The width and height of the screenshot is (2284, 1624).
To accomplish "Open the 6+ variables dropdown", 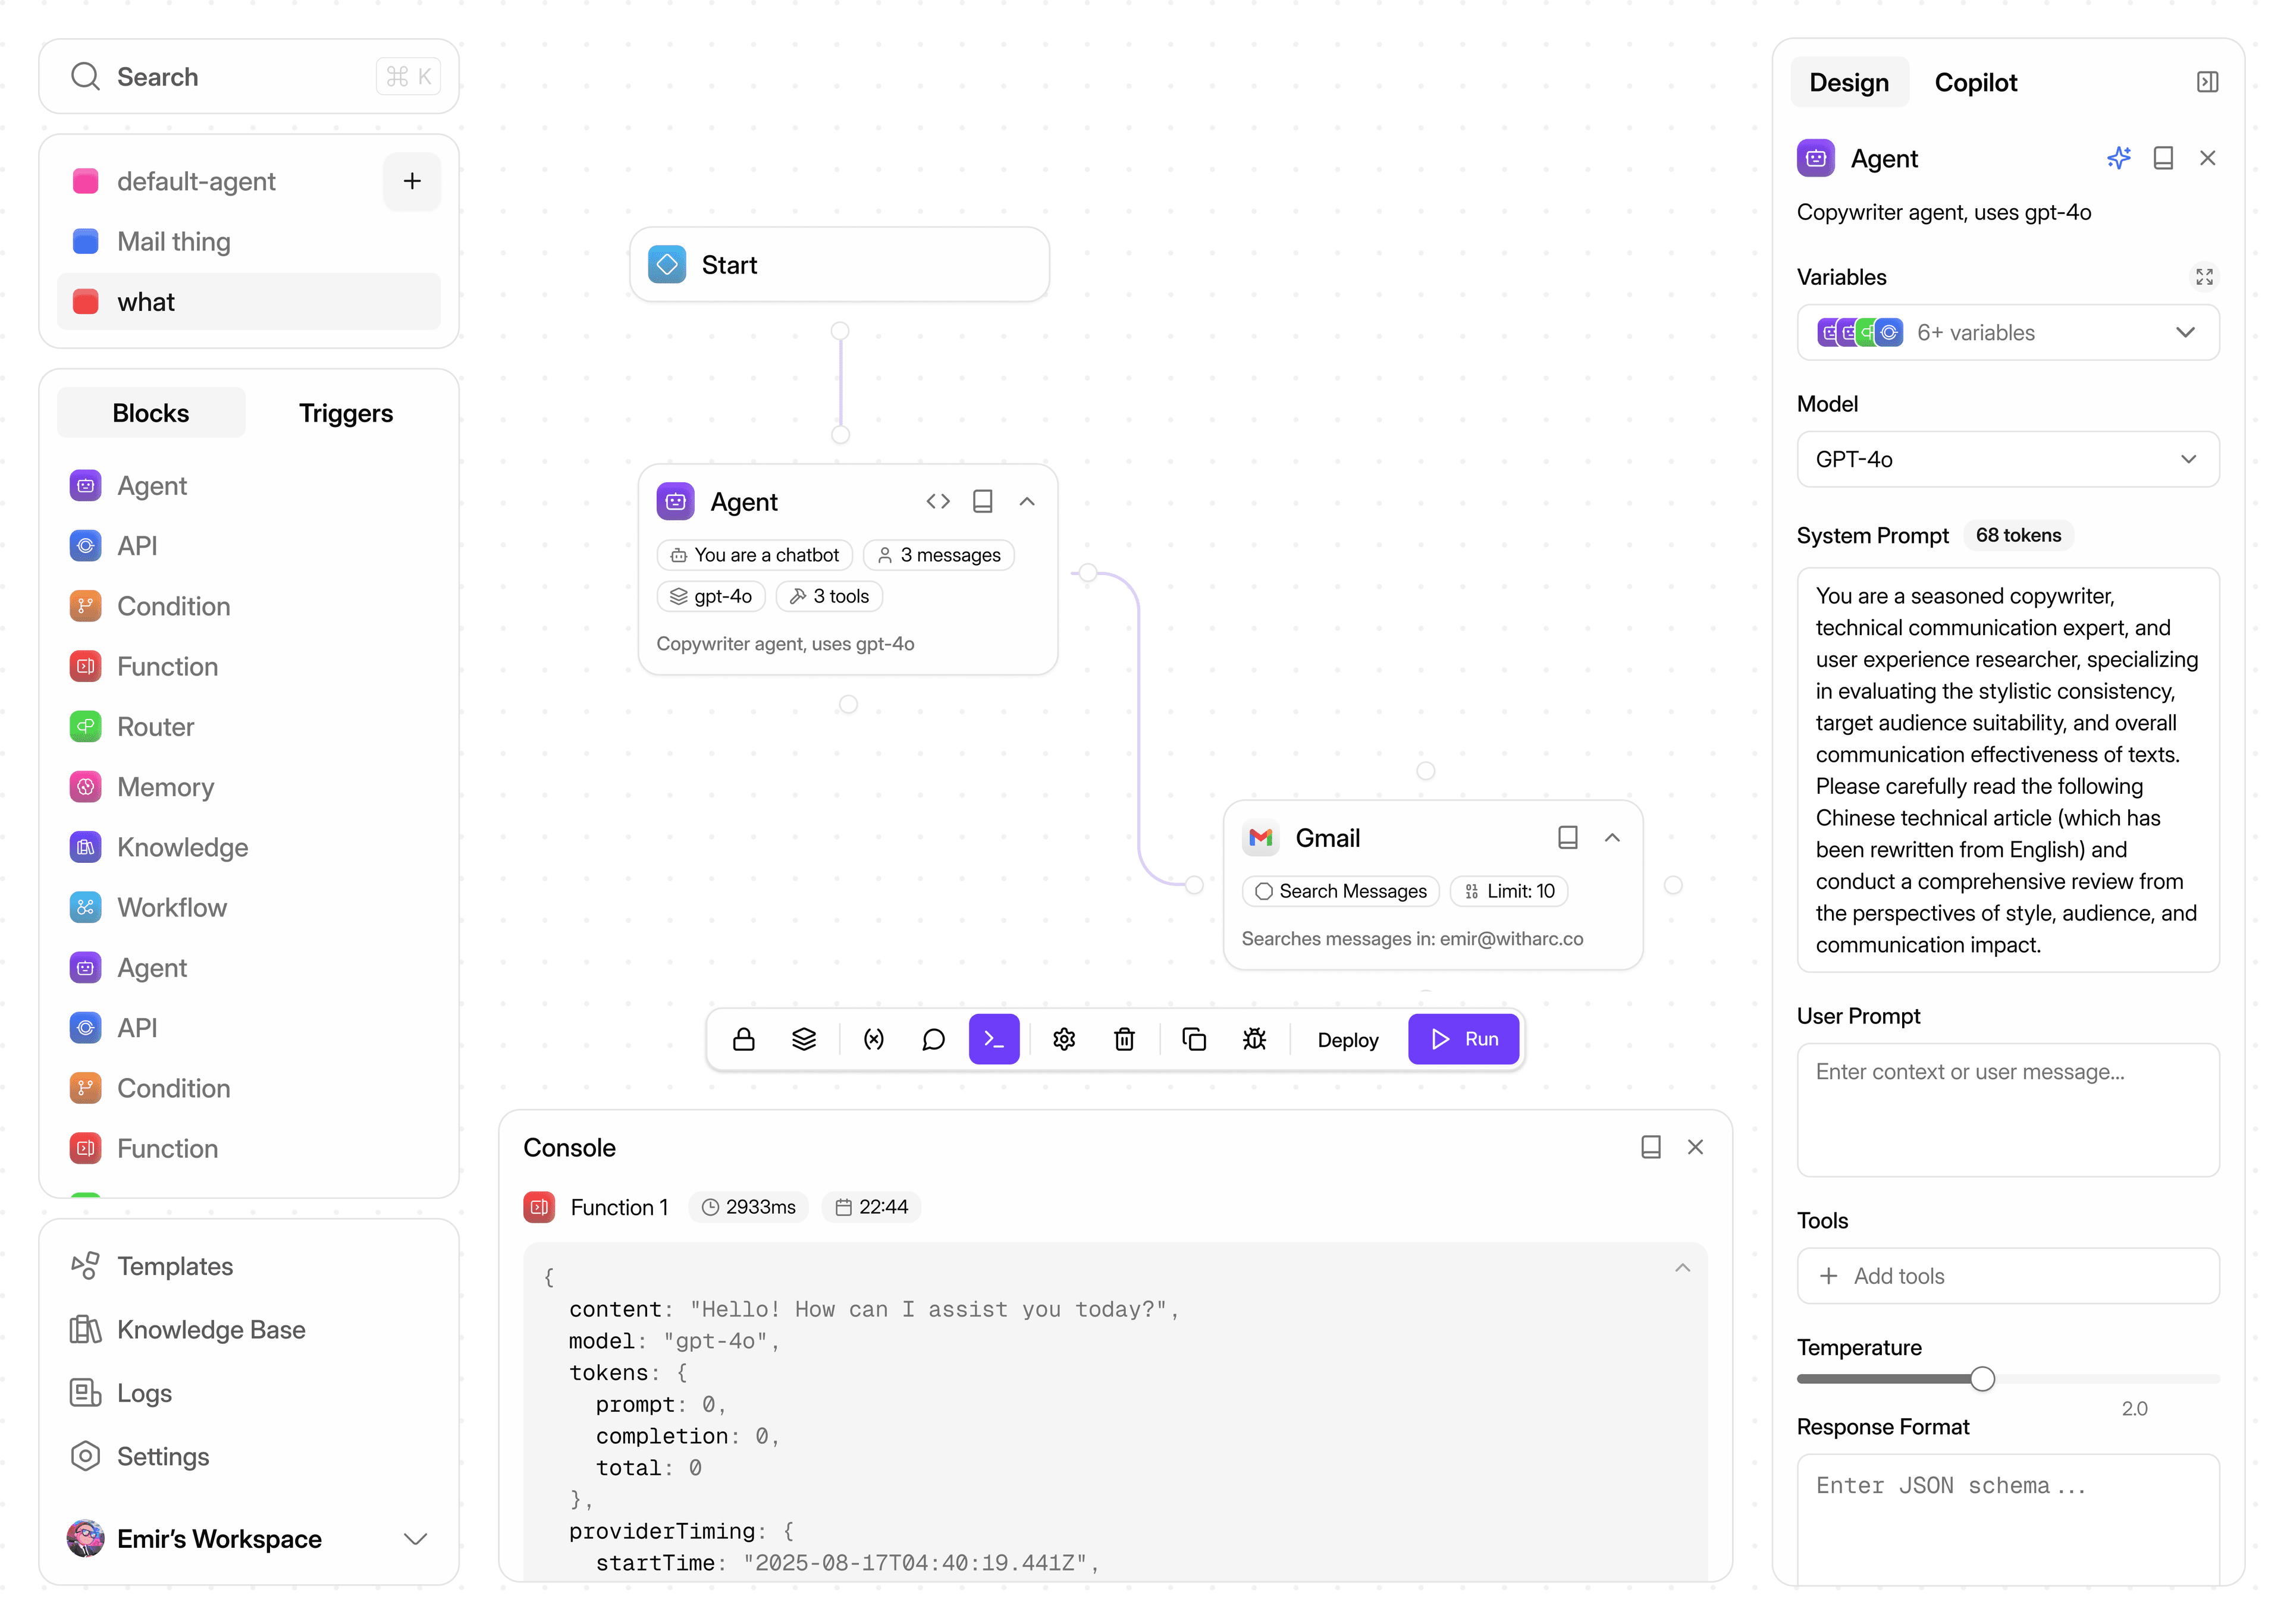I will (2008, 332).
